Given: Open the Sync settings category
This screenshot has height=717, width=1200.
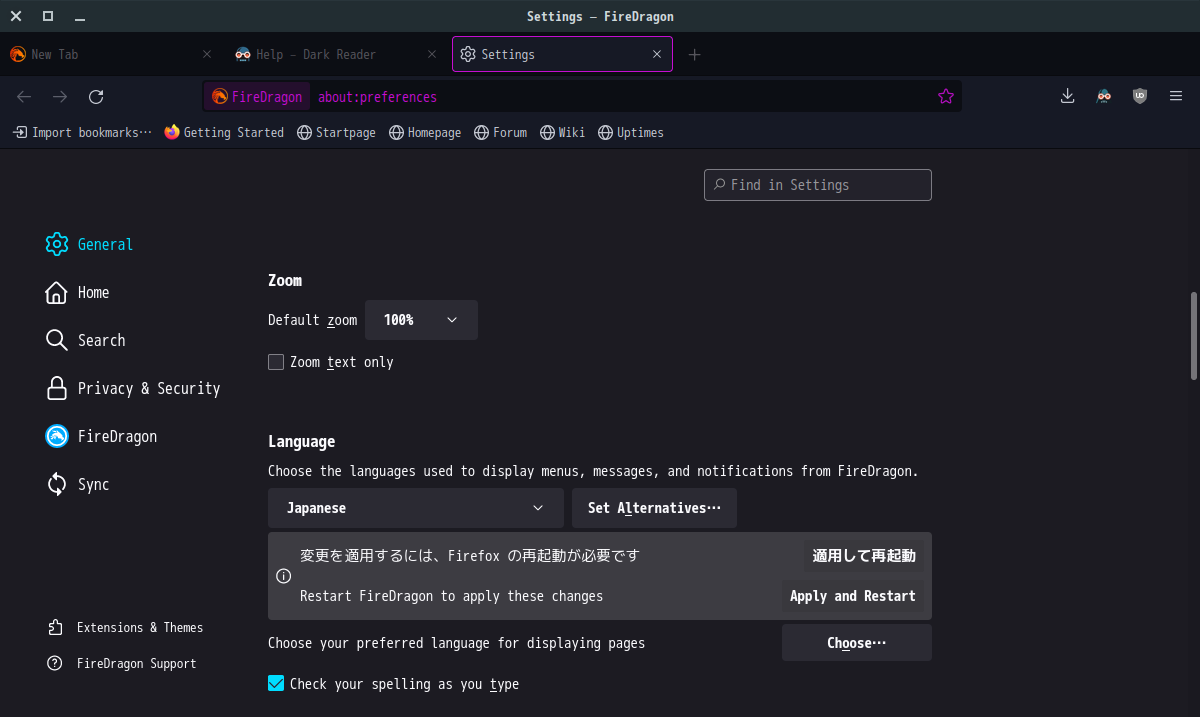Looking at the screenshot, I should pos(78,484).
